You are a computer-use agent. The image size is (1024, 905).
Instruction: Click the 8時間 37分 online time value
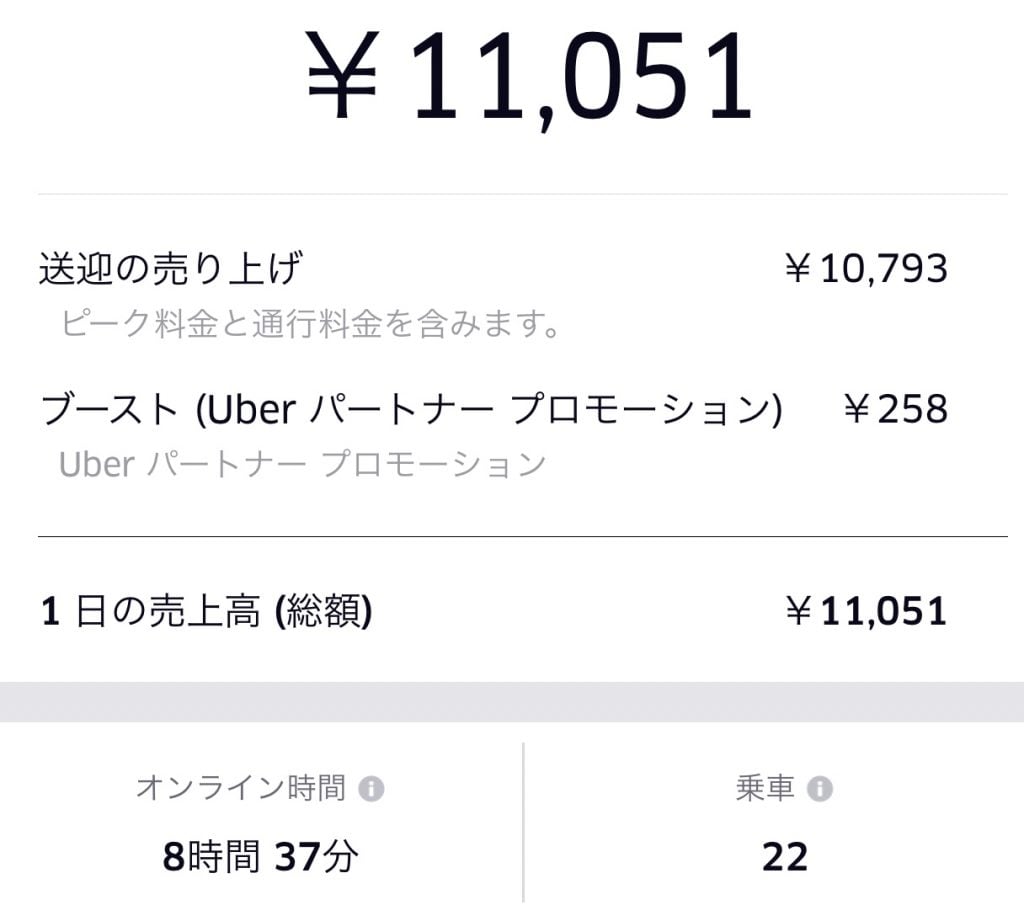(x=260, y=856)
